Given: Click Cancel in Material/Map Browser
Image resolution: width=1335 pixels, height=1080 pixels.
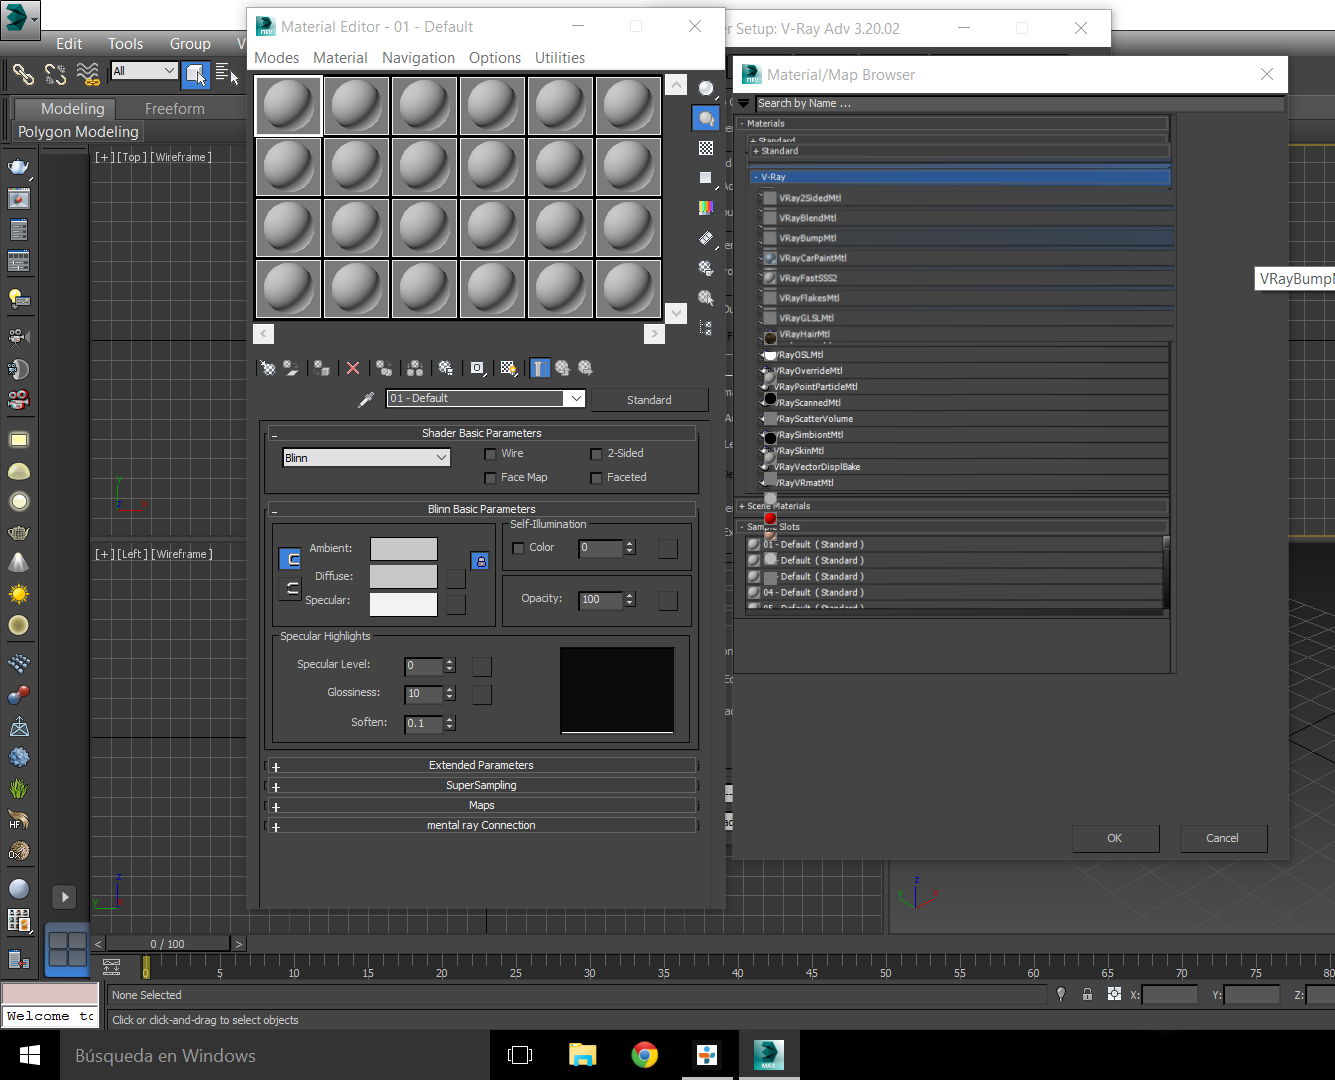Looking at the screenshot, I should click(1222, 838).
